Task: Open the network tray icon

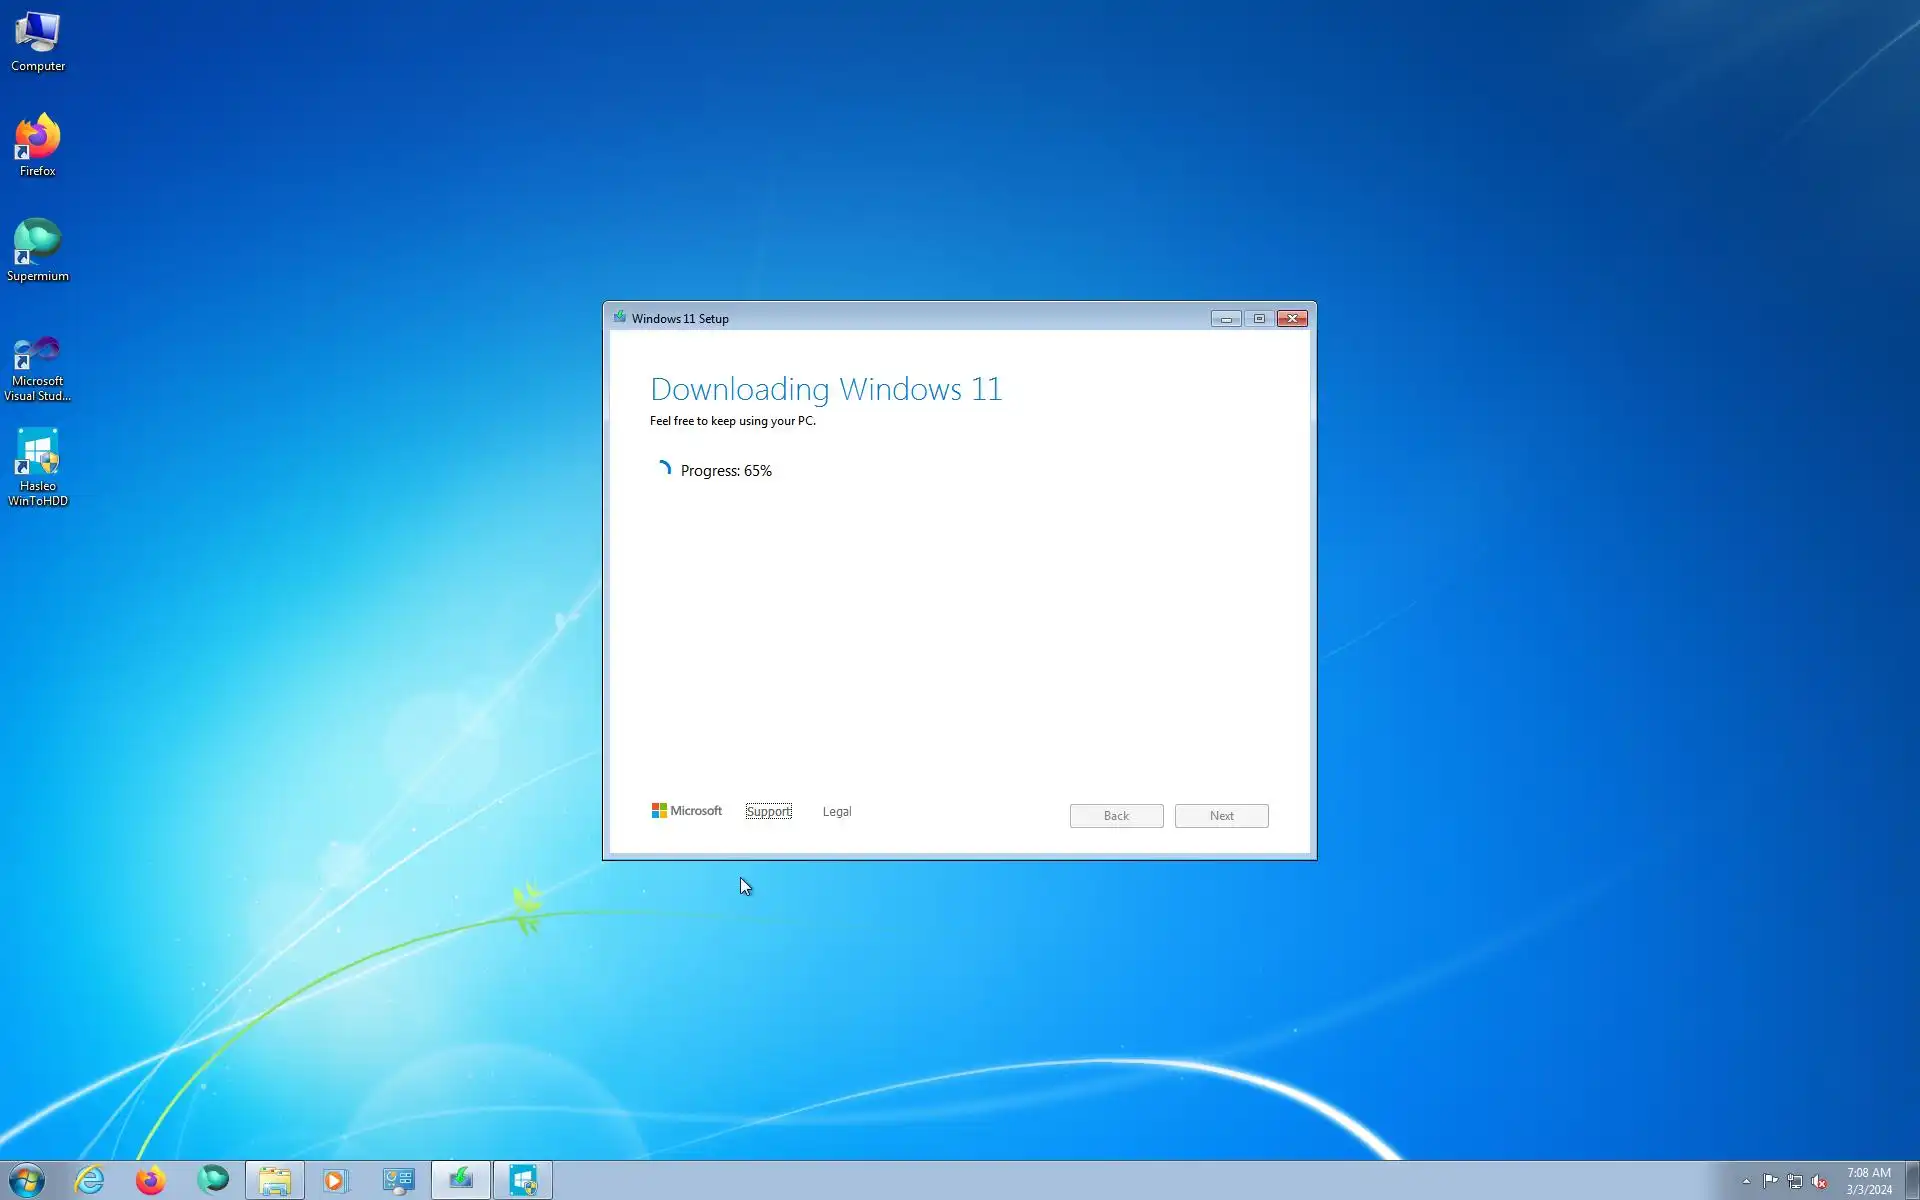Action: pyautogui.click(x=1795, y=1181)
